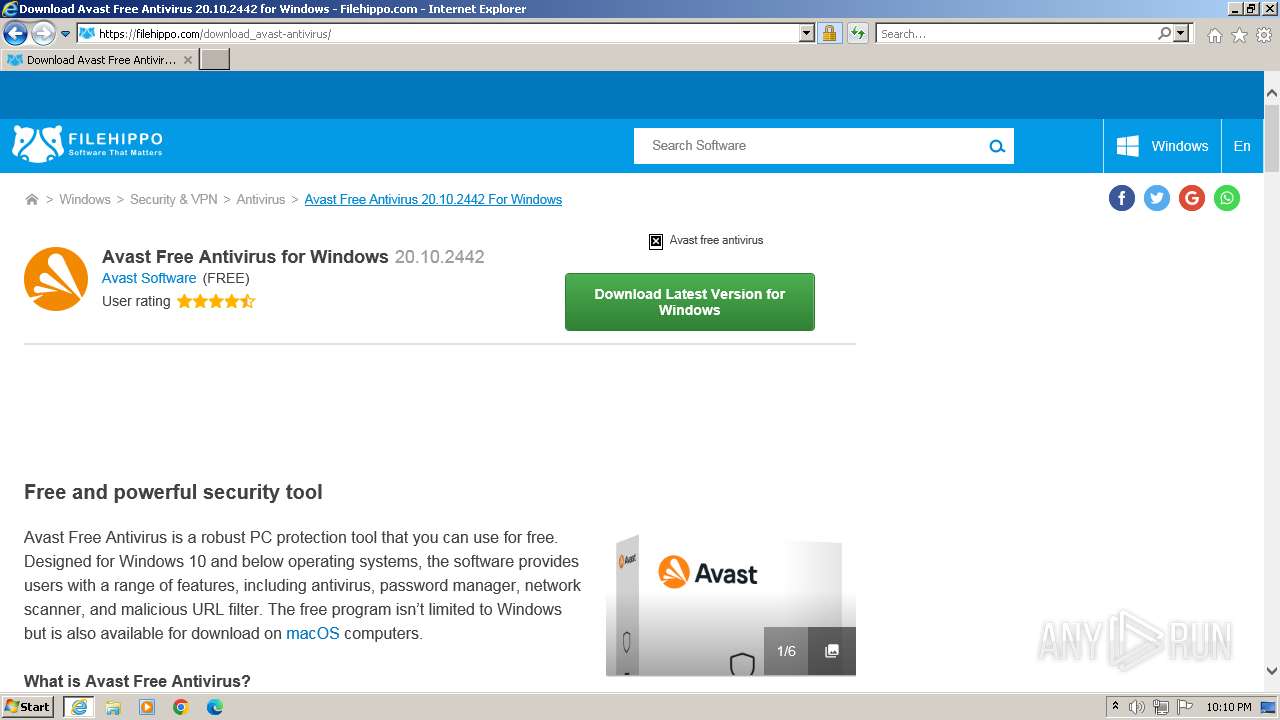Open IE Favorites star
The image size is (1280, 720).
[1239, 34]
